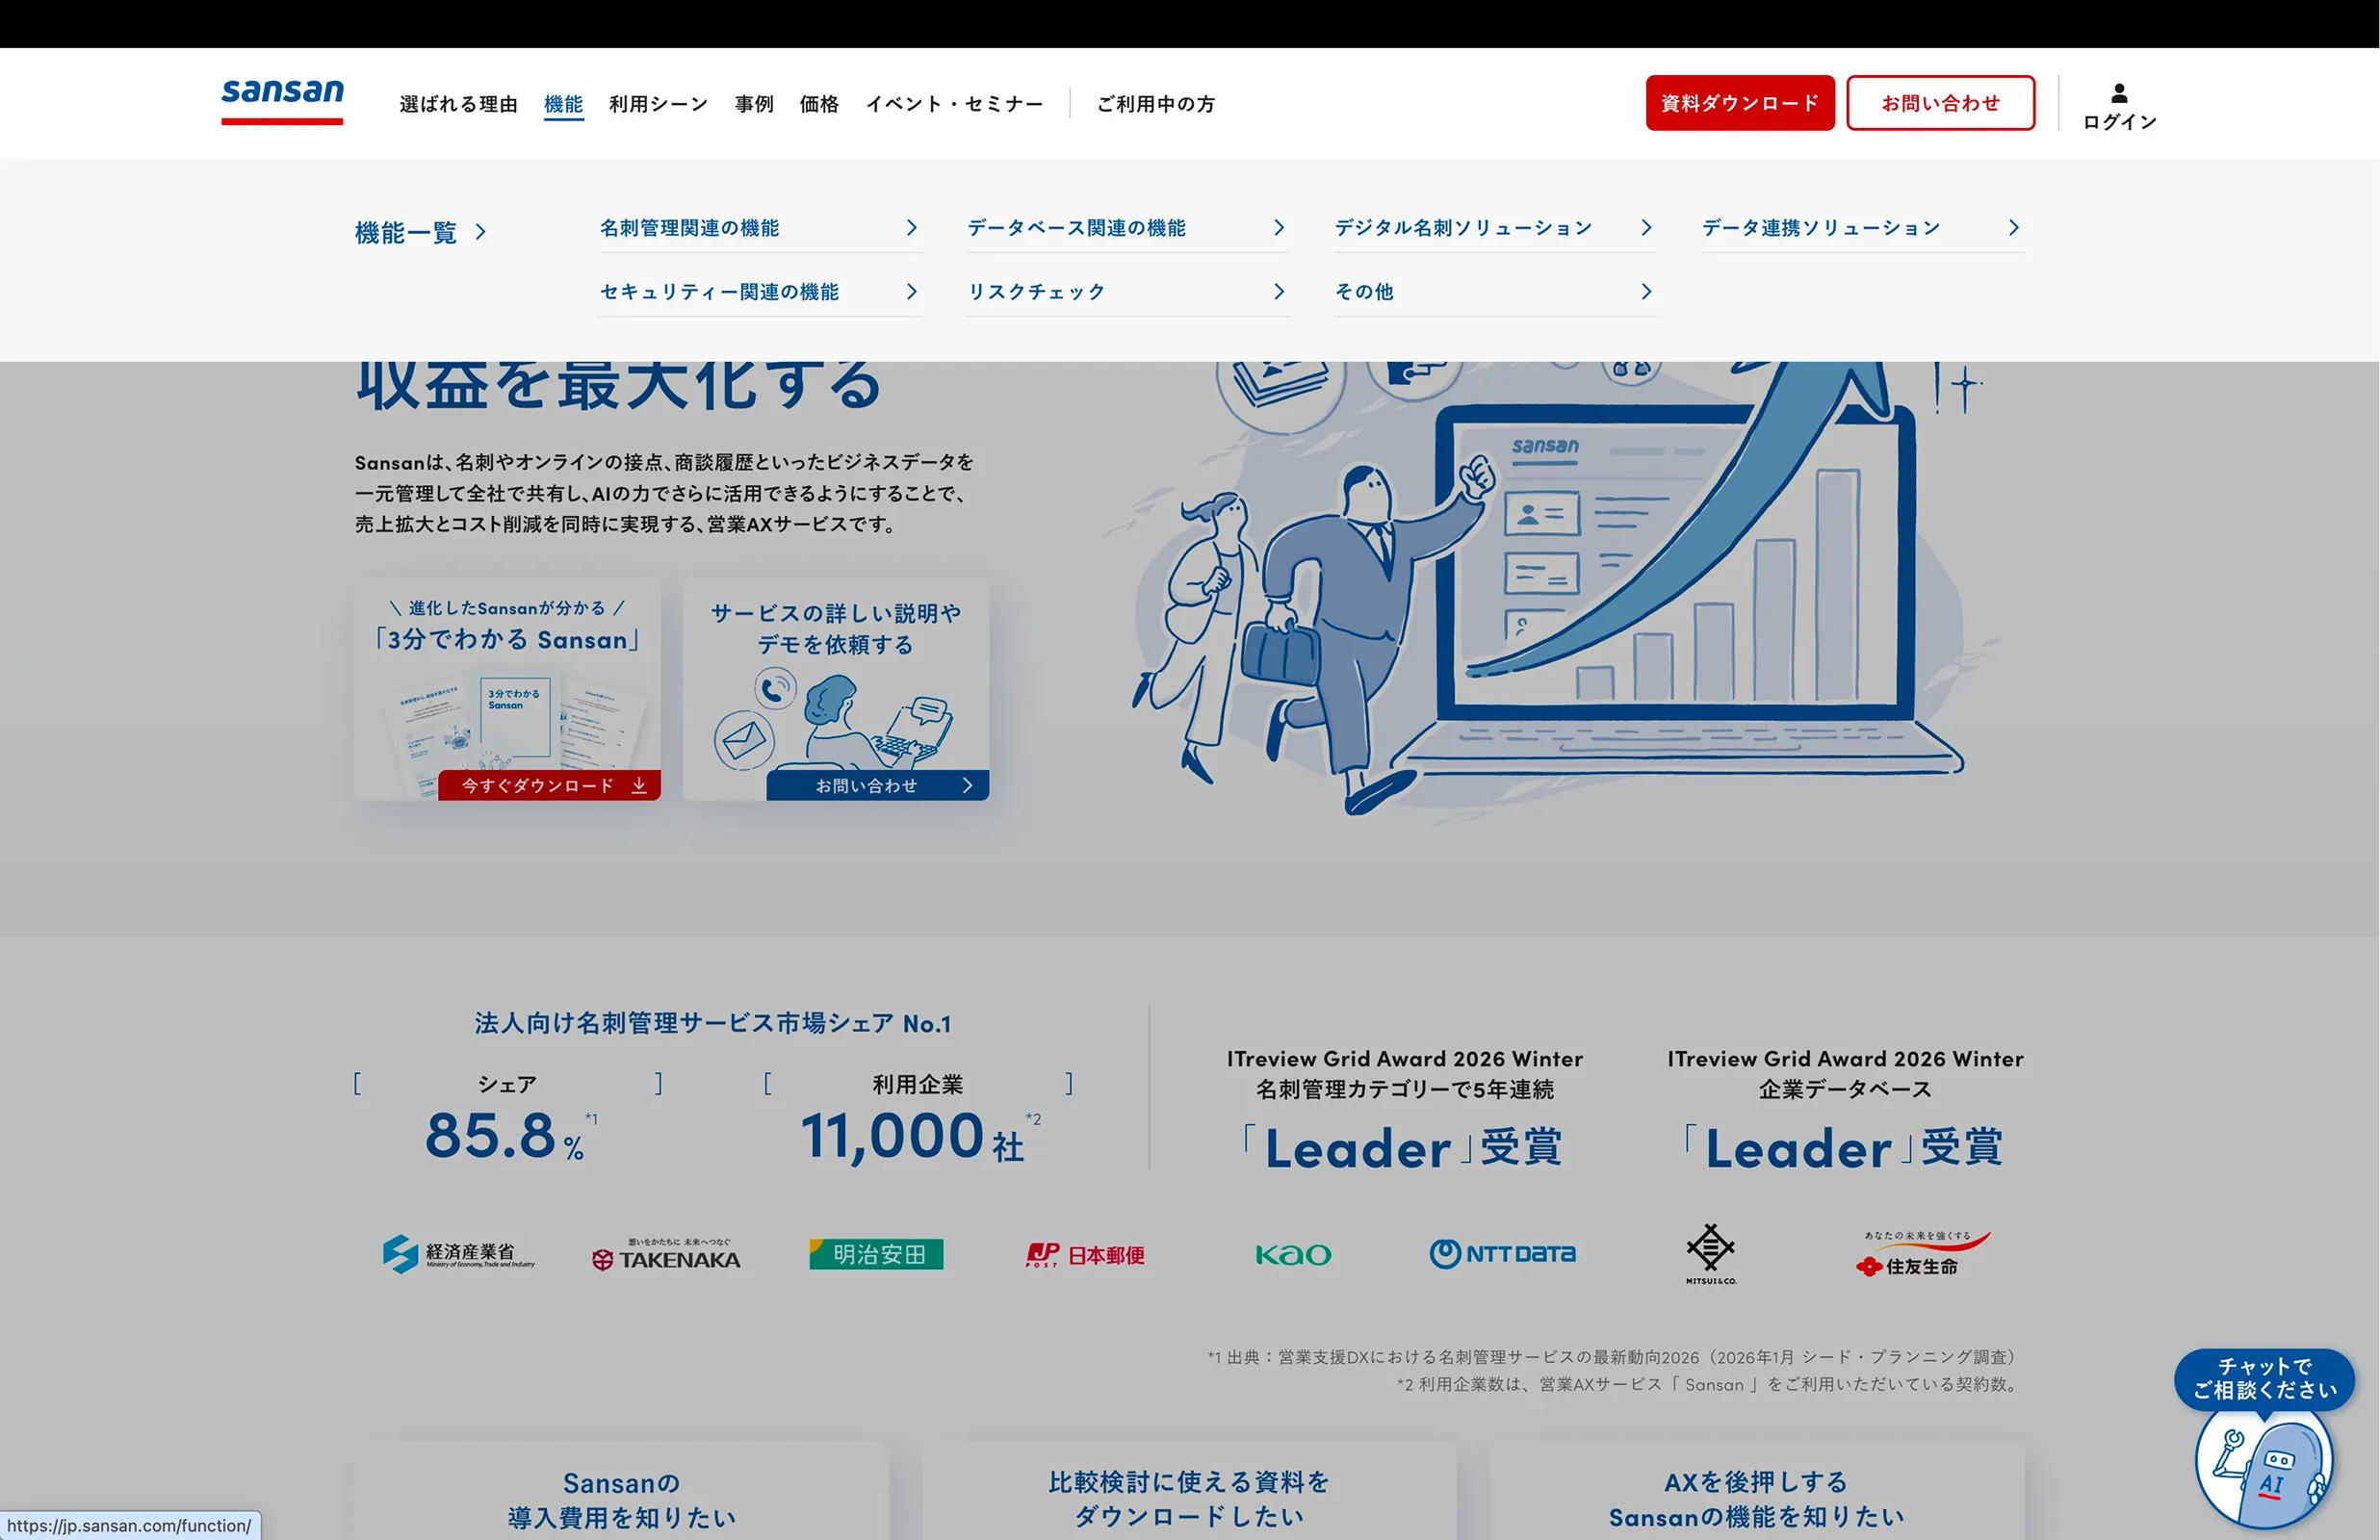Click the chevron next to 機能一覧

tap(481, 233)
